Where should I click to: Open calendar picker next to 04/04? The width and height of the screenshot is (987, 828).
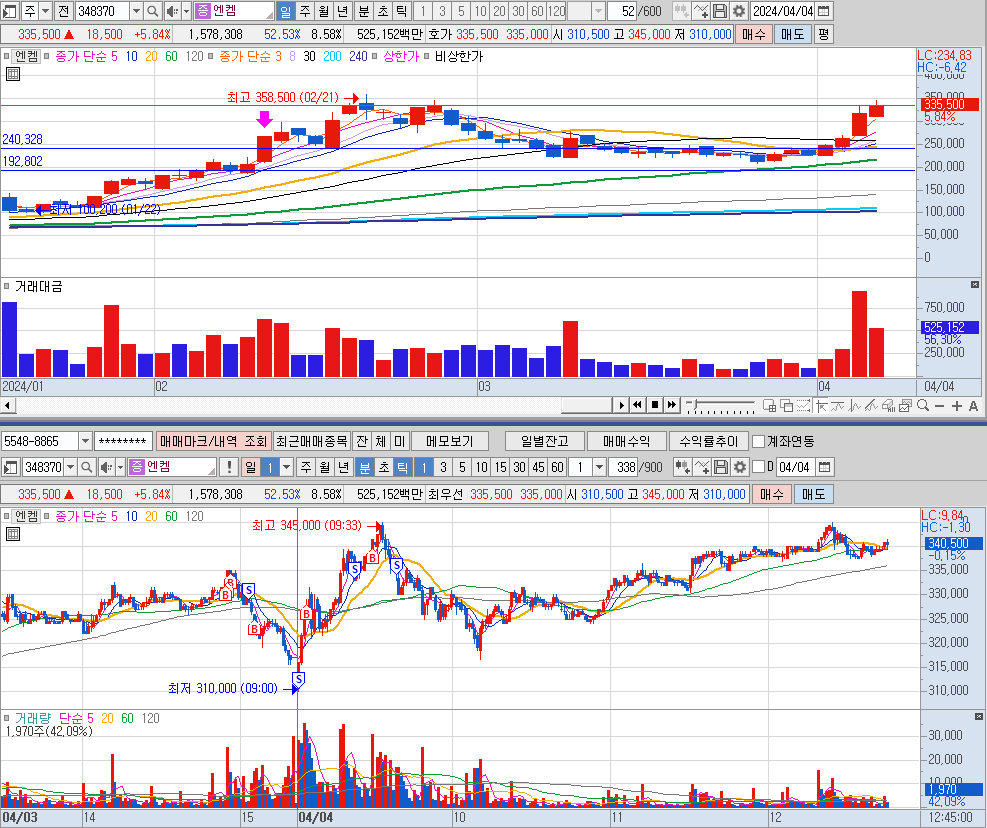click(x=825, y=467)
